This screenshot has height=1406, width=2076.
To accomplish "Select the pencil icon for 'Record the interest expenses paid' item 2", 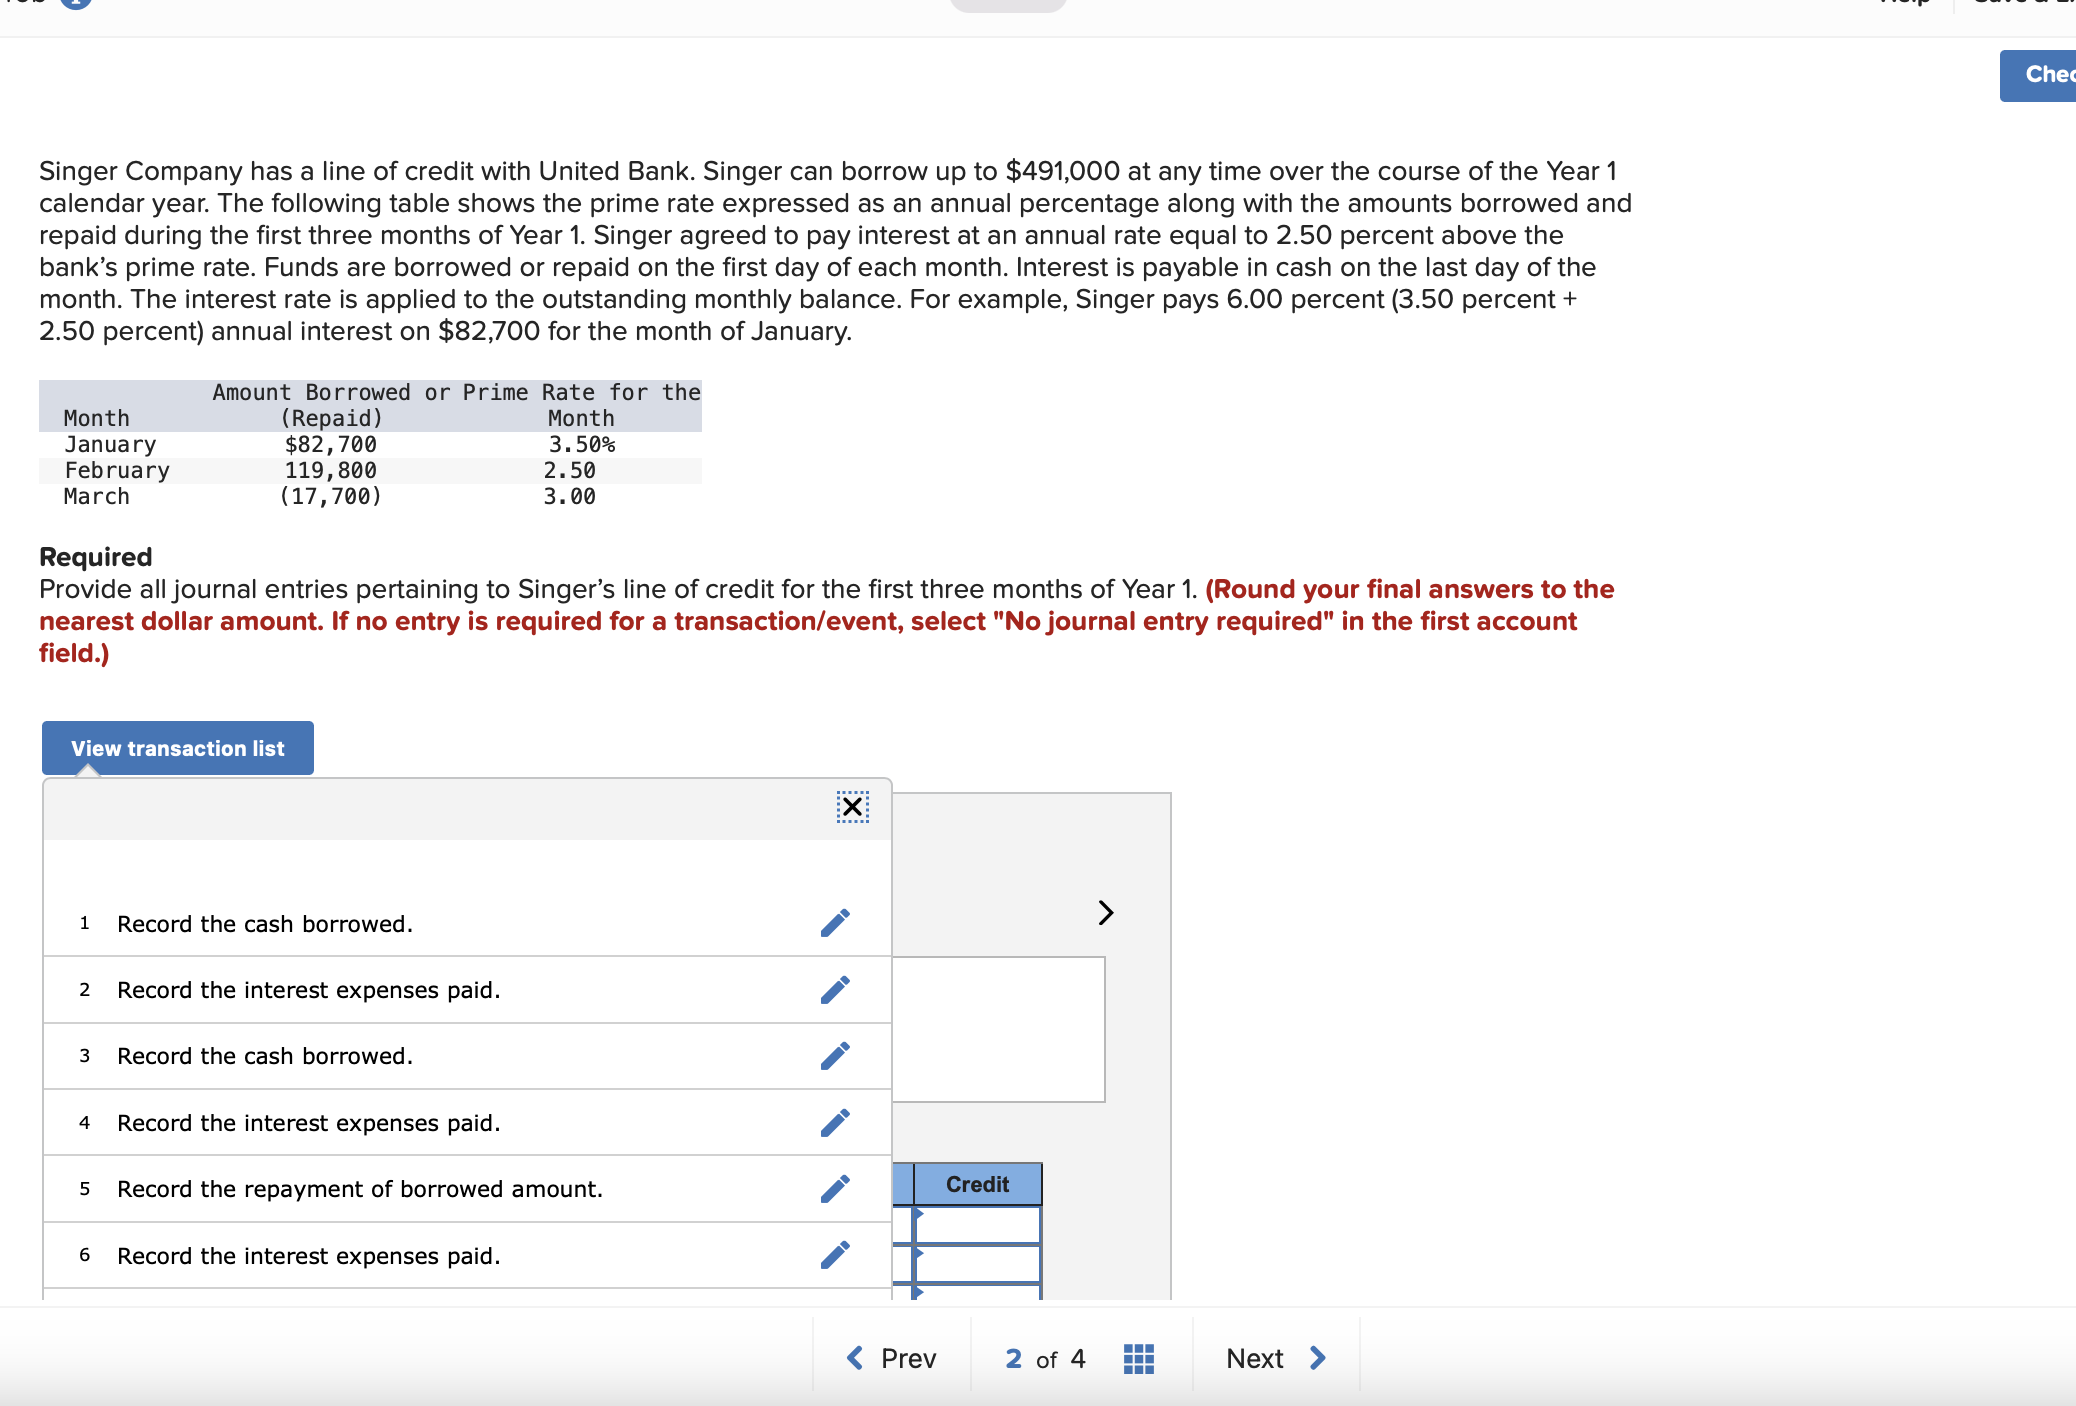I will 835,989.
